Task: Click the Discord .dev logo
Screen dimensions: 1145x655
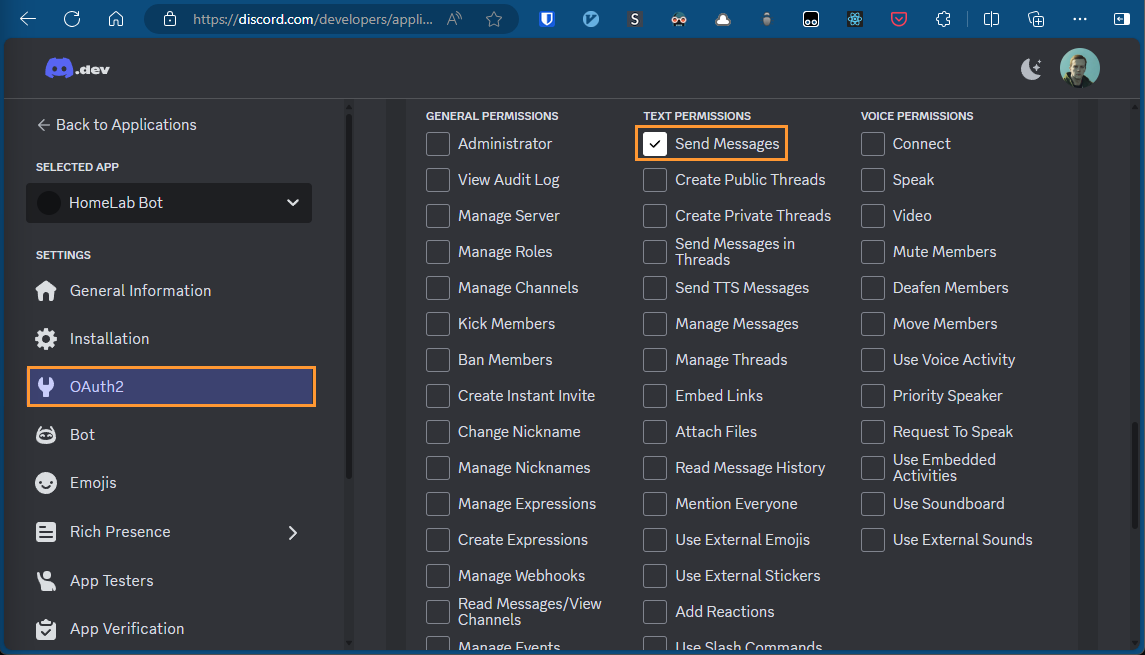Action: pyautogui.click(x=77, y=69)
